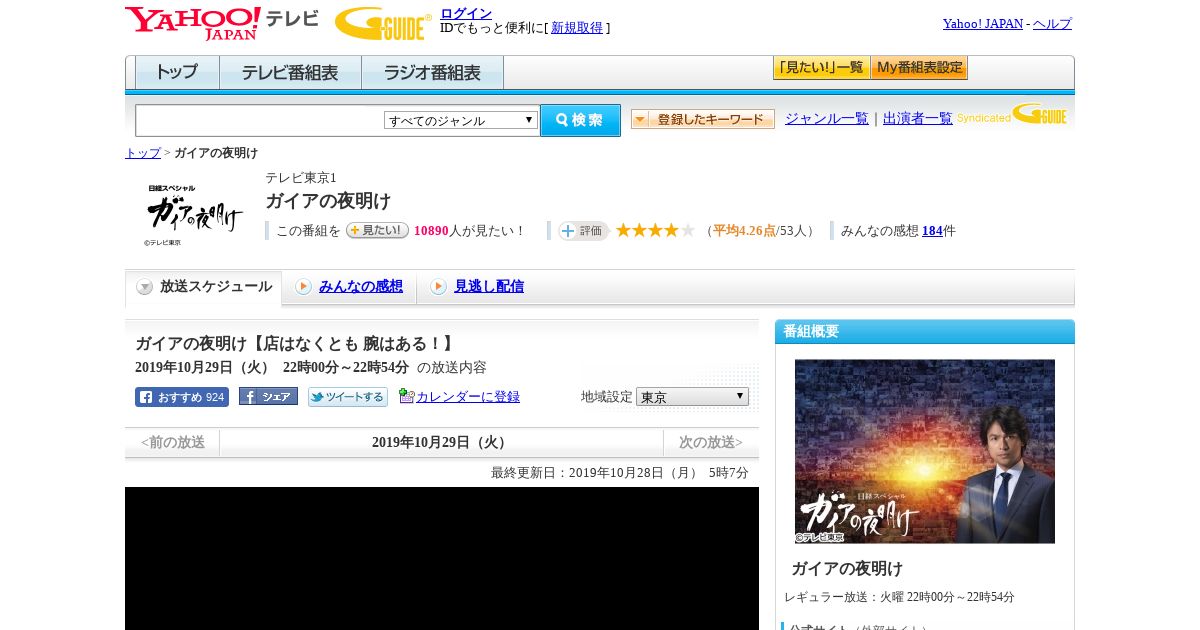Click the テレビ東京1 channel label
The width and height of the screenshot is (1200, 630).
[x=301, y=178]
